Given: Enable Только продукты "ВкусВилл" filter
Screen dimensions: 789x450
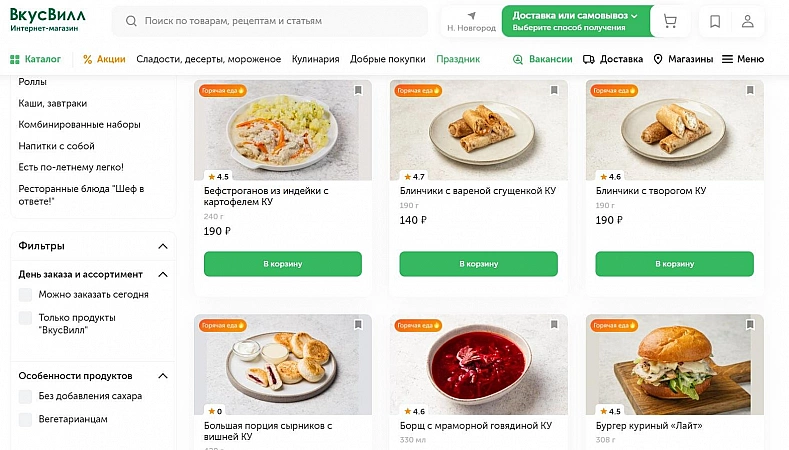Looking at the screenshot, I should tap(25, 318).
